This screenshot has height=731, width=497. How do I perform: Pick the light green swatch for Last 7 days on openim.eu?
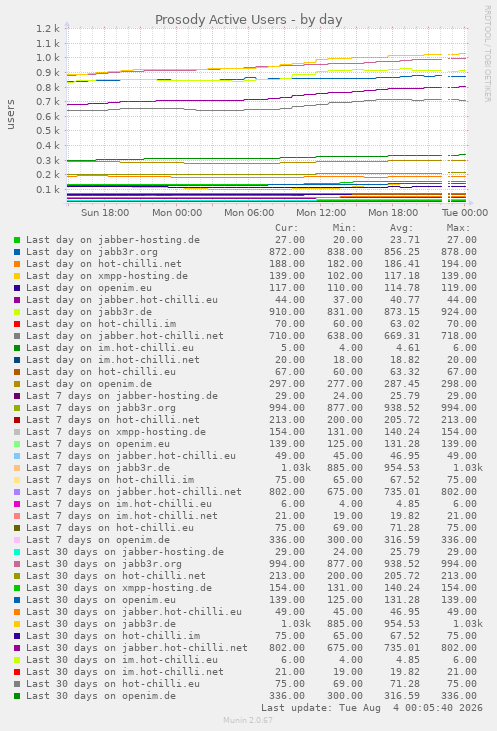[17, 444]
